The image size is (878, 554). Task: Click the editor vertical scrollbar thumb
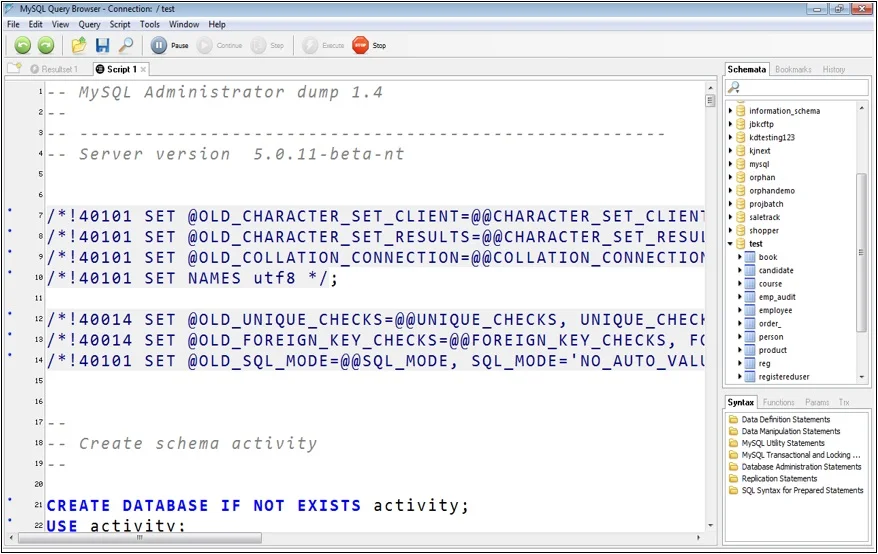[x=710, y=101]
